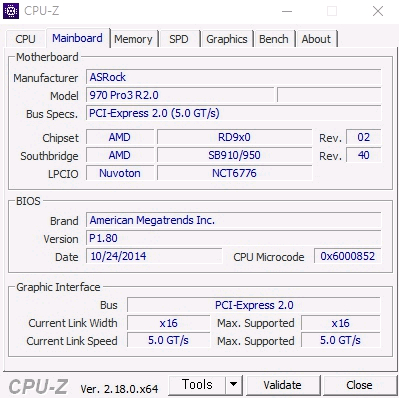Click the chipset revision value 02
This screenshot has width=399, height=398.
pos(363,137)
